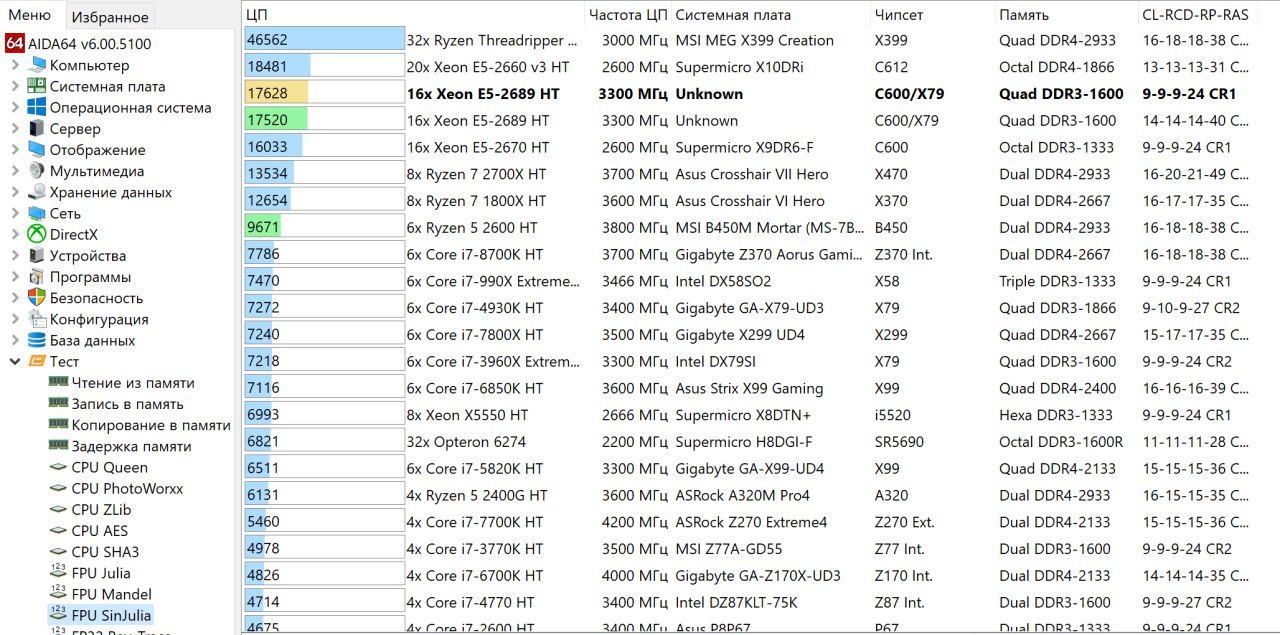Open the CPU ZLib benchmark
This screenshot has height=635, width=1280.
(x=101, y=509)
